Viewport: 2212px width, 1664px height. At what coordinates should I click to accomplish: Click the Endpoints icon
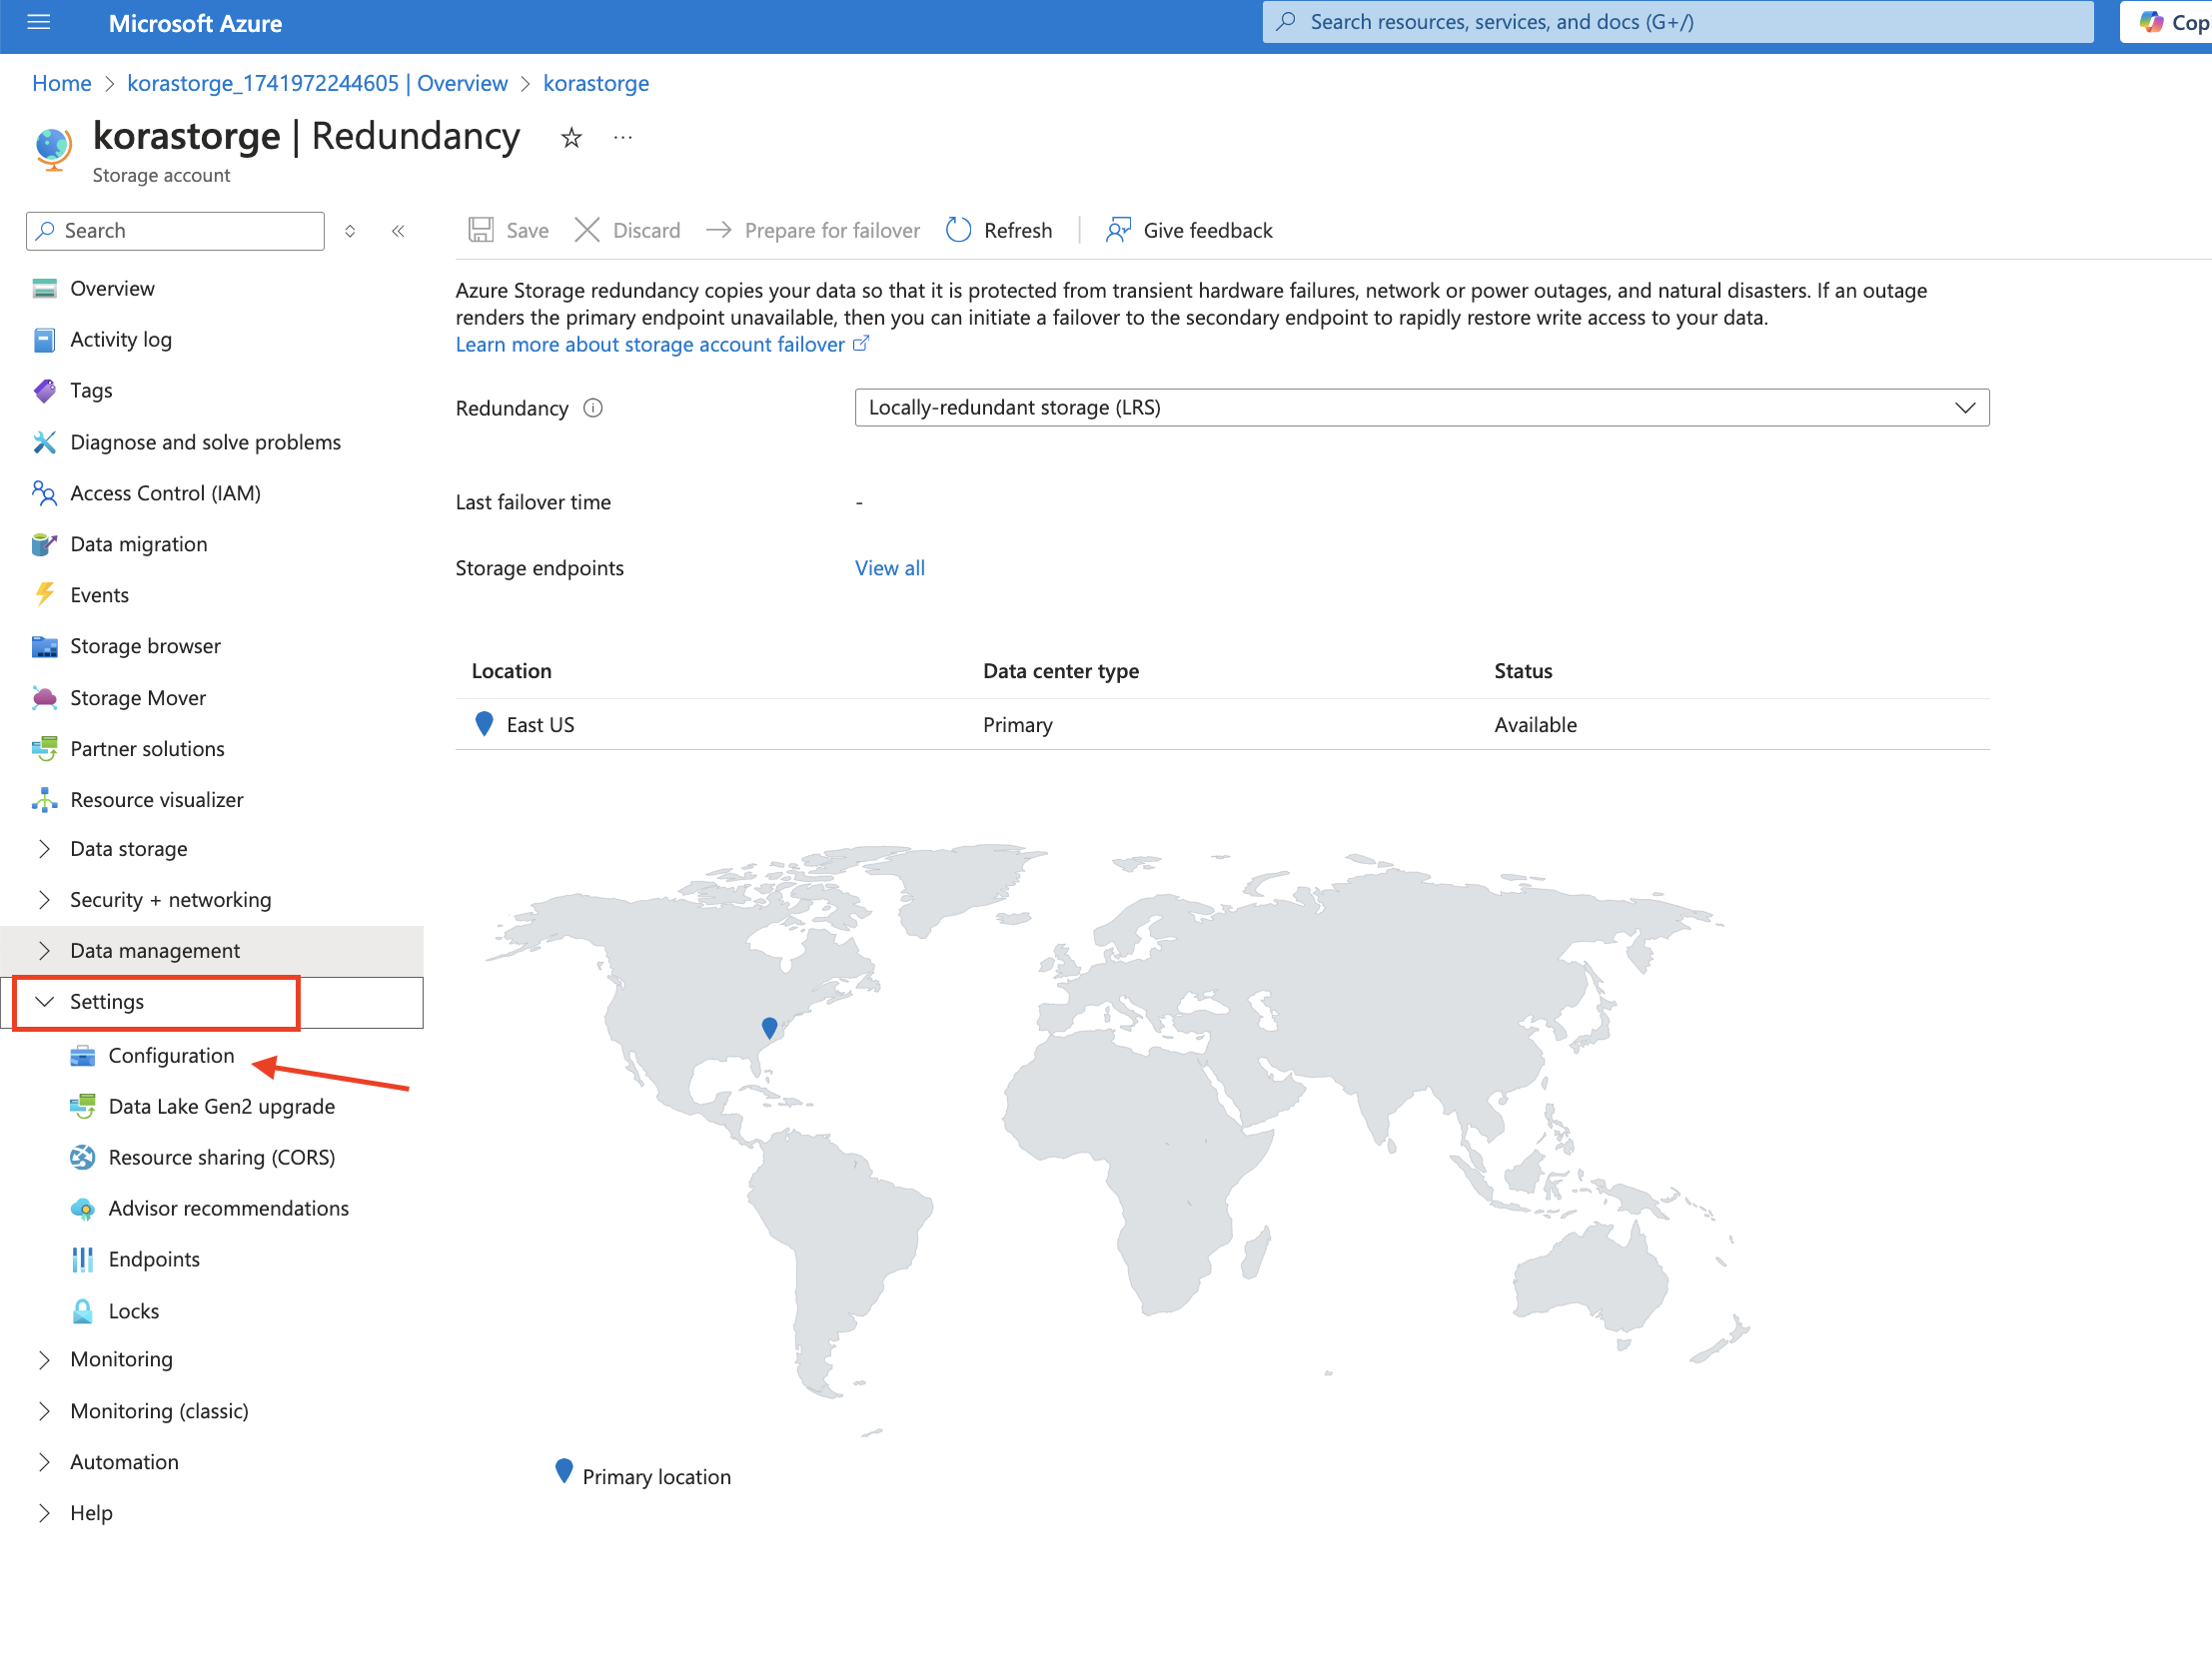[x=82, y=1260]
